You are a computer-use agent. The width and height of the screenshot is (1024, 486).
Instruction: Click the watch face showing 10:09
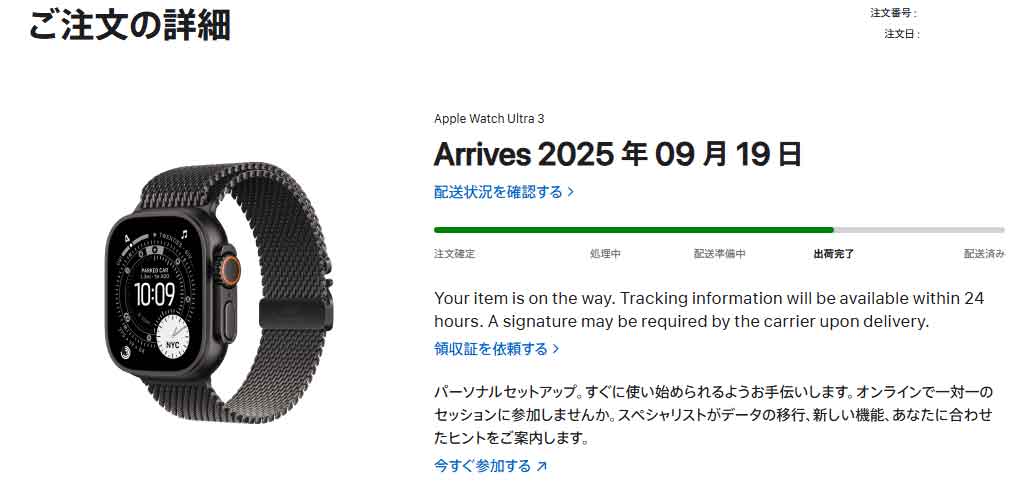click(157, 294)
